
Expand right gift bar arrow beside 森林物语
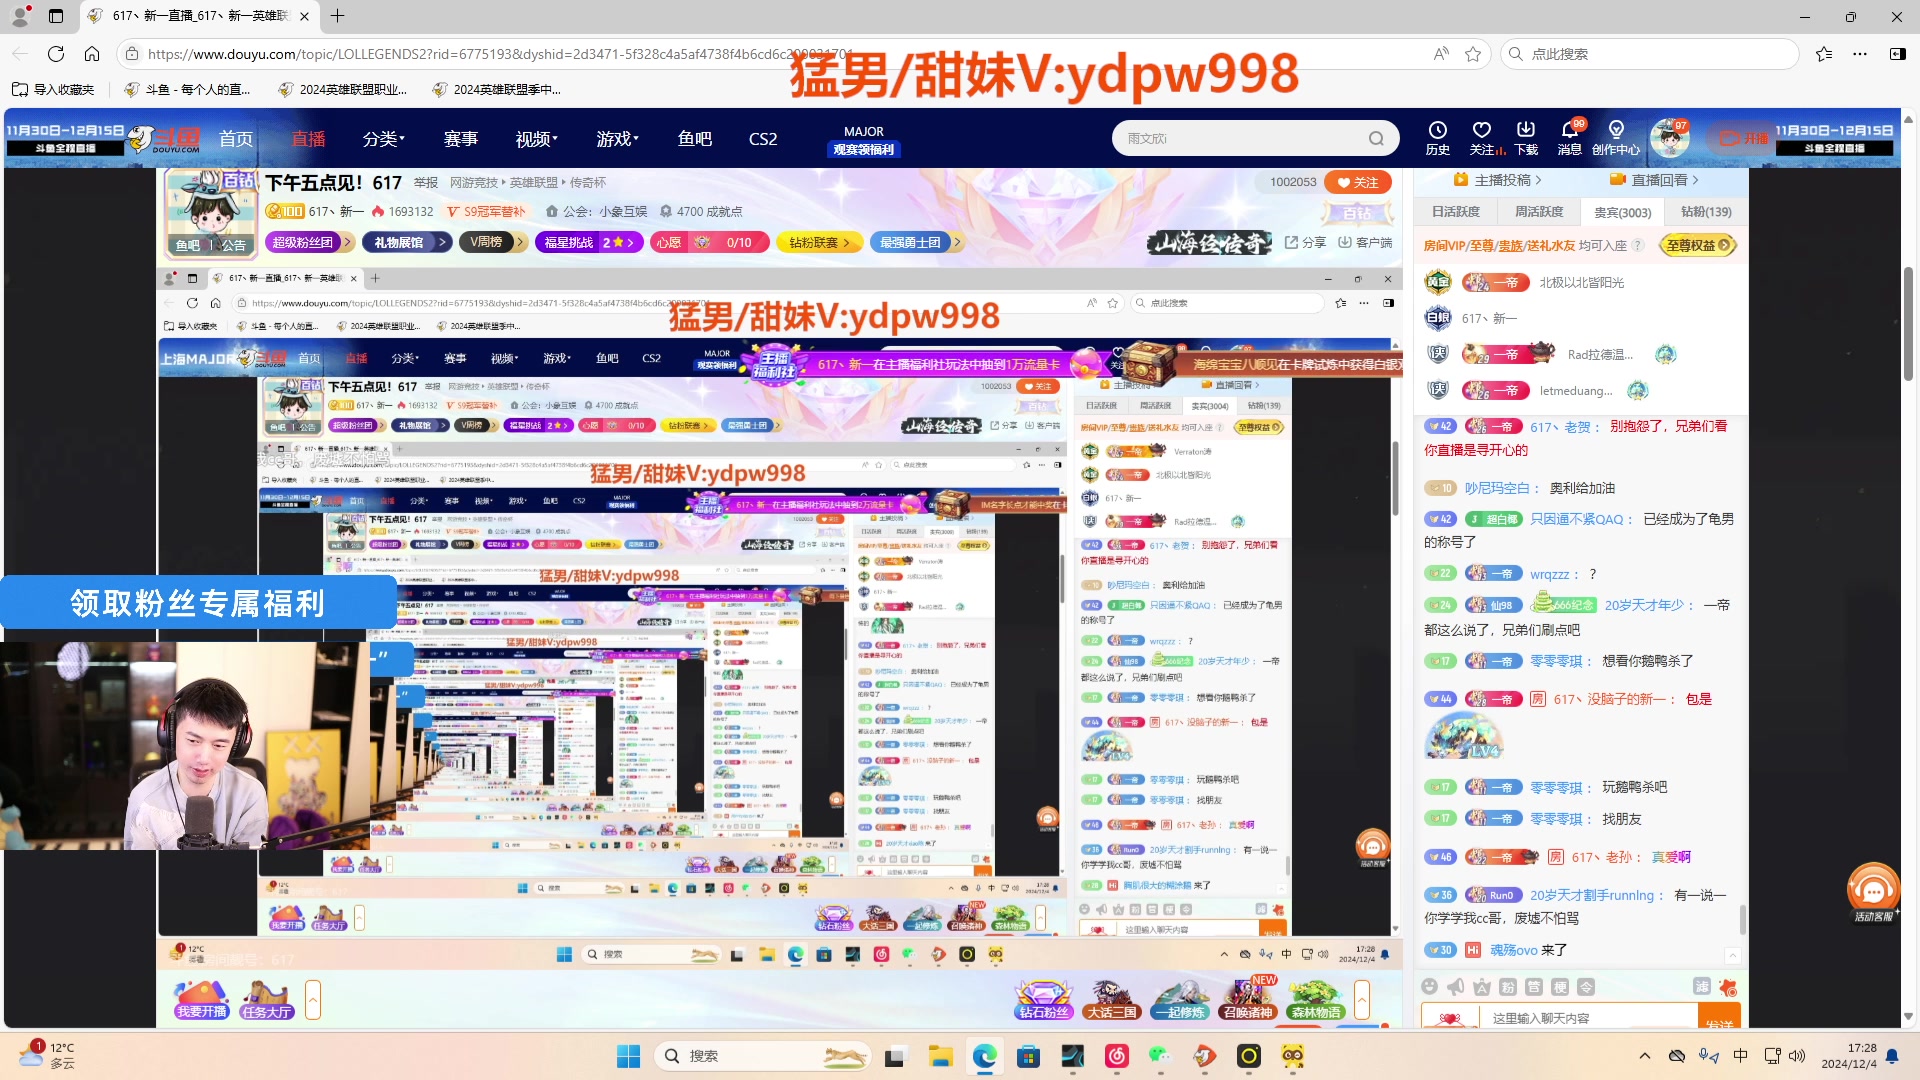(1362, 999)
